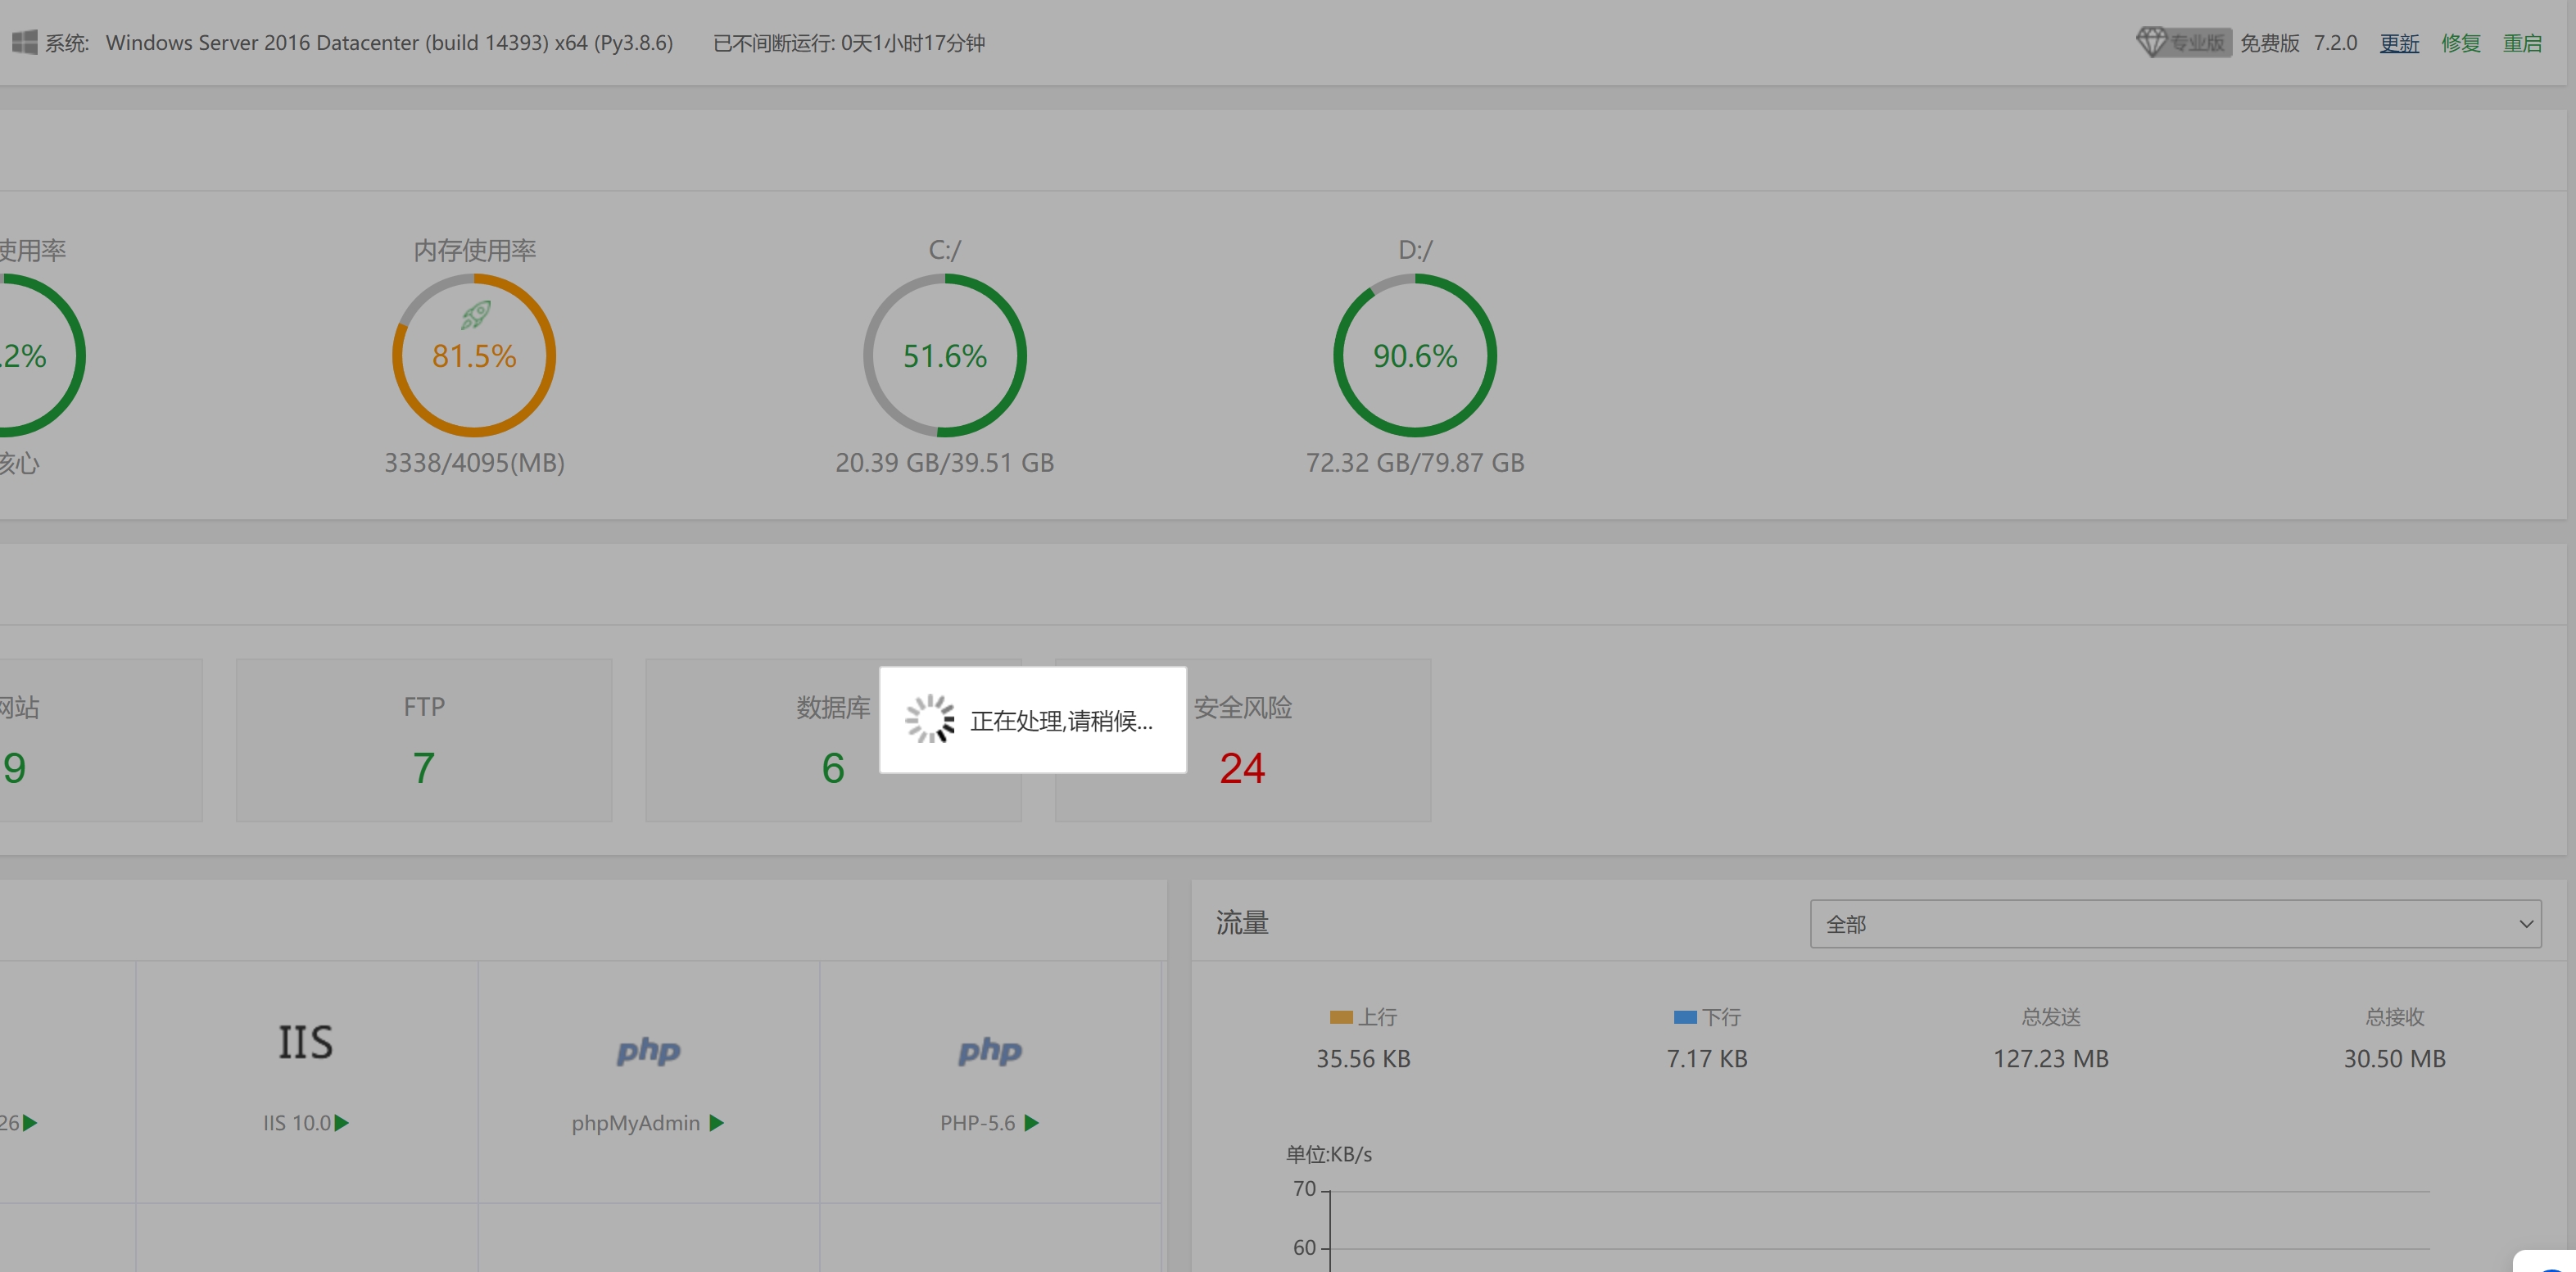The image size is (2576, 1272).
Task: Click the 72.32 GB/79.87 GB text
Action: 1415,463
